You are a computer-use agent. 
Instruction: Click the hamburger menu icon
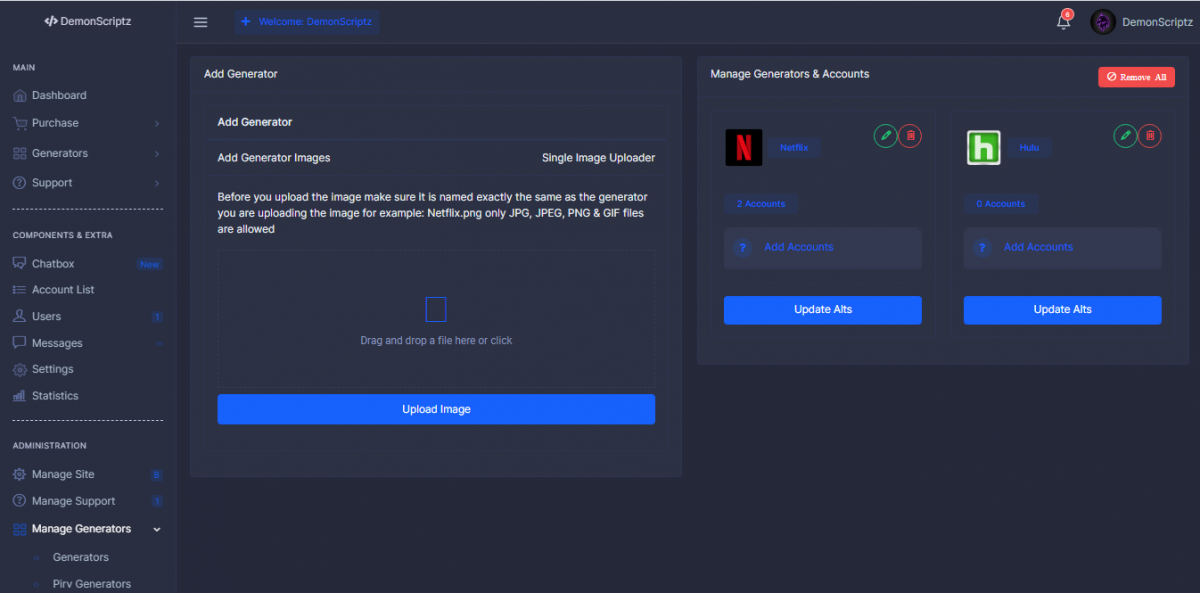tap(200, 22)
